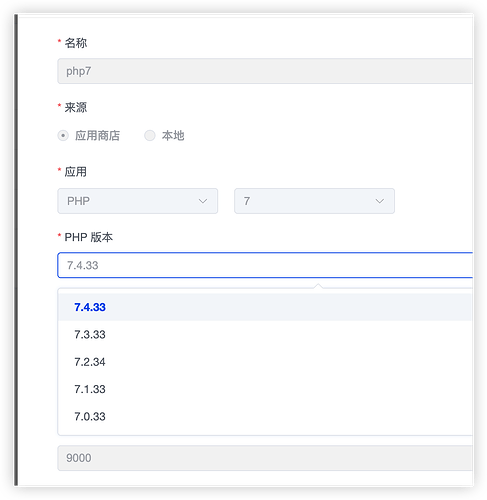The width and height of the screenshot is (487, 500).
Task: Open the PHP 版本 select box
Action: click(x=265, y=265)
